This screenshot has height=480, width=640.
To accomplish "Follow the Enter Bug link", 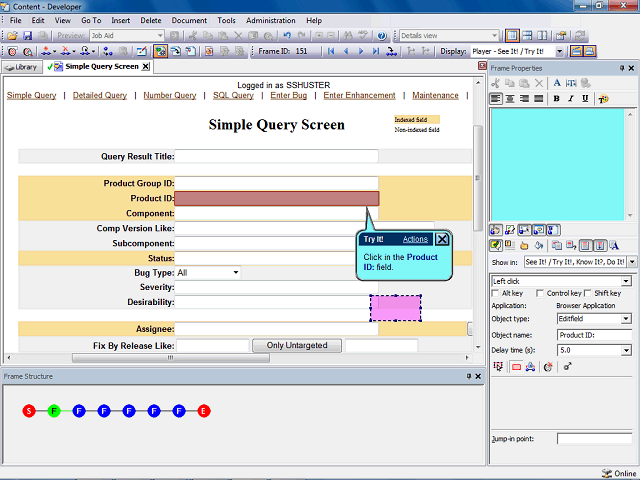I will tap(289, 96).
